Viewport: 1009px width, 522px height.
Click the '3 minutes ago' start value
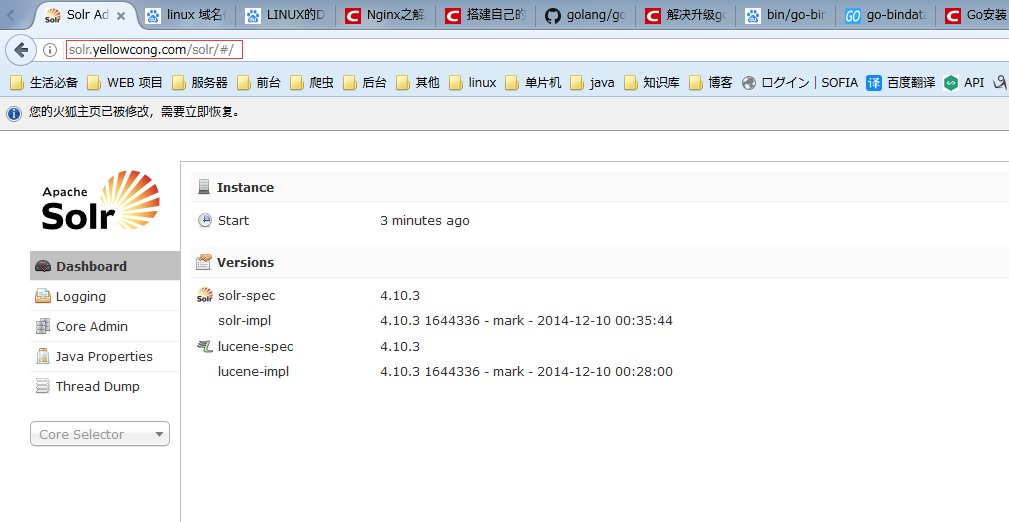click(x=425, y=220)
